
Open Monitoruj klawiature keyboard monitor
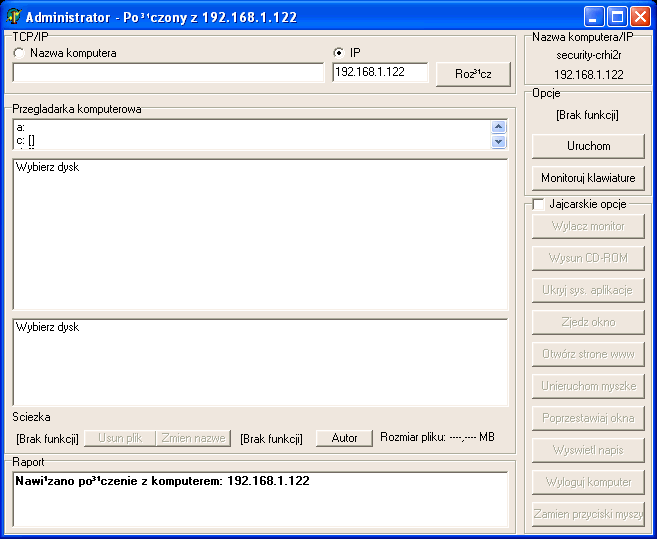tap(588, 178)
